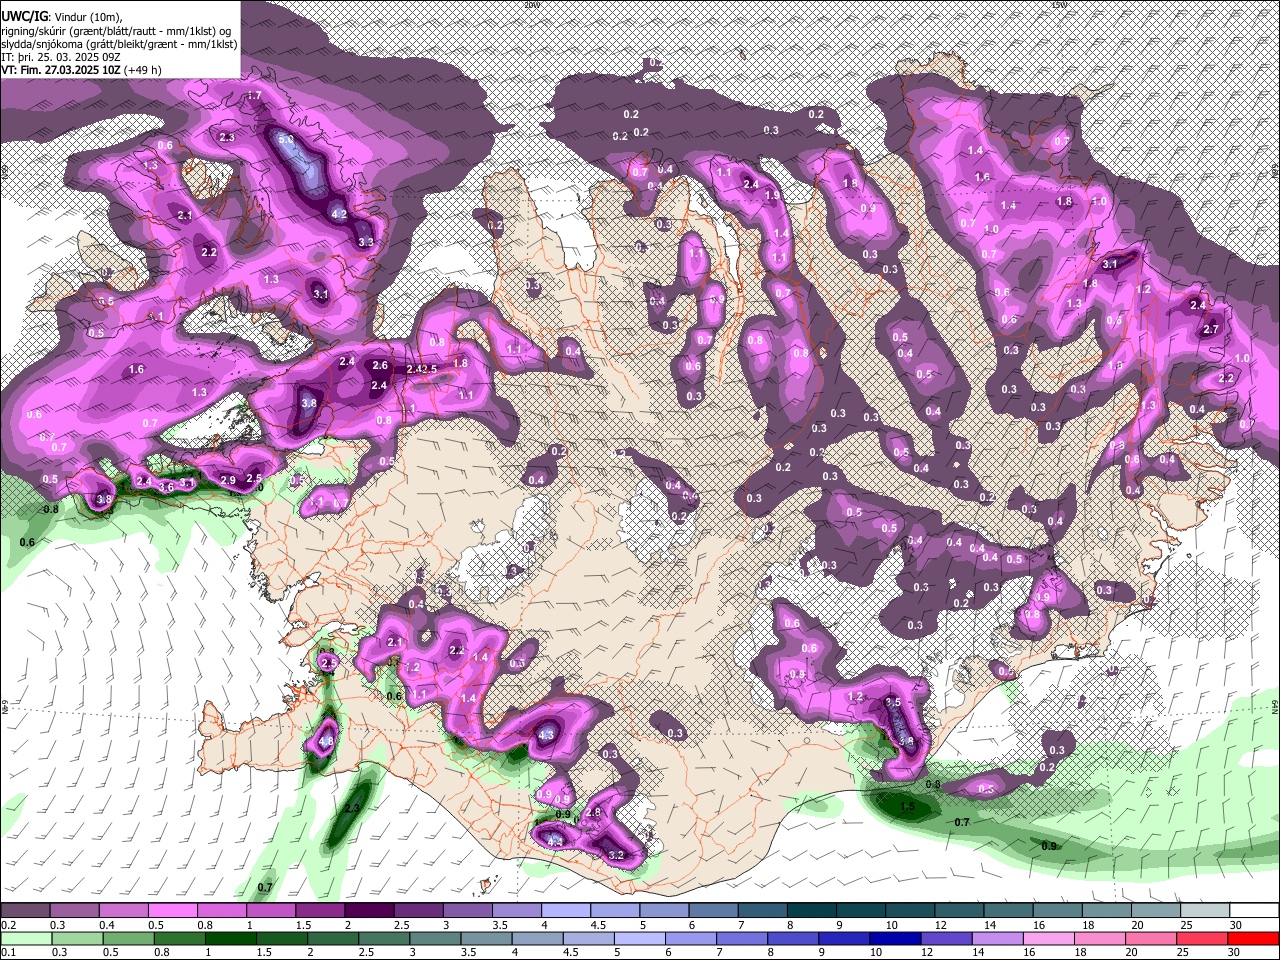Pick snow legend swatch between 0.5 and 0.8
The image size is (1280, 960).
click(172, 910)
